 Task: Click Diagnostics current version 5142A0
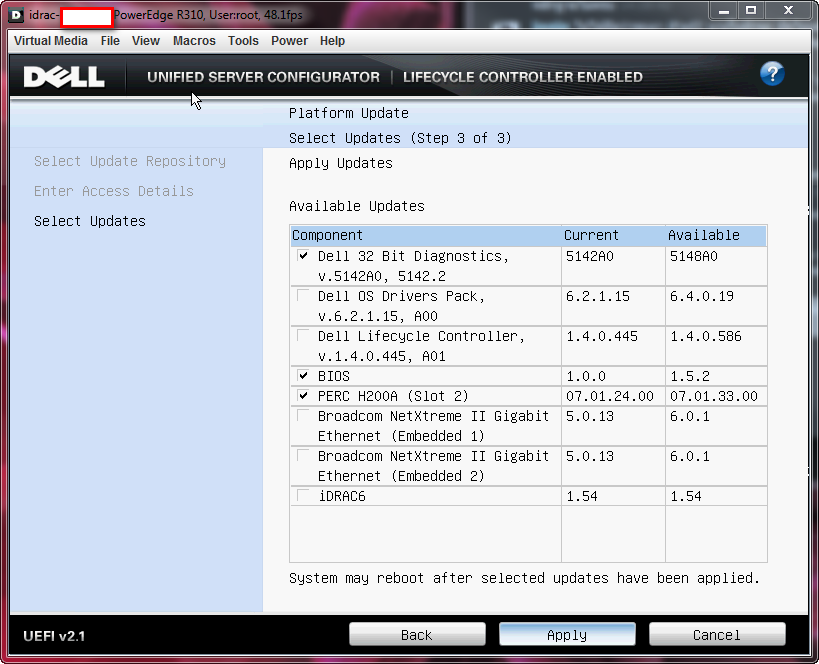click(590, 256)
